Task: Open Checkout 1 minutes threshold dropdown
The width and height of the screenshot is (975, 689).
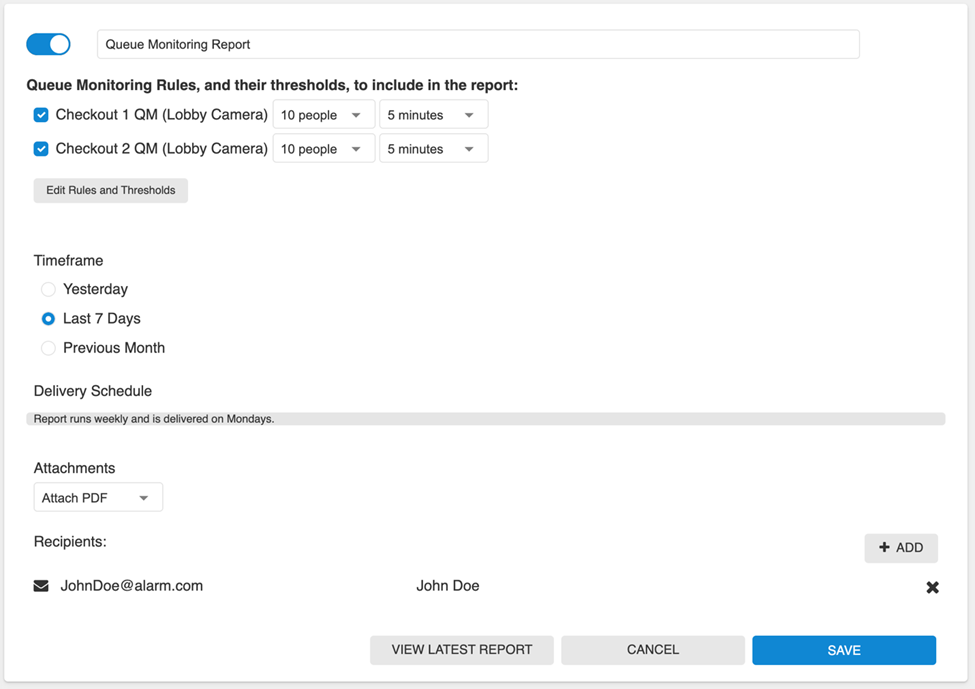Action: [433, 115]
